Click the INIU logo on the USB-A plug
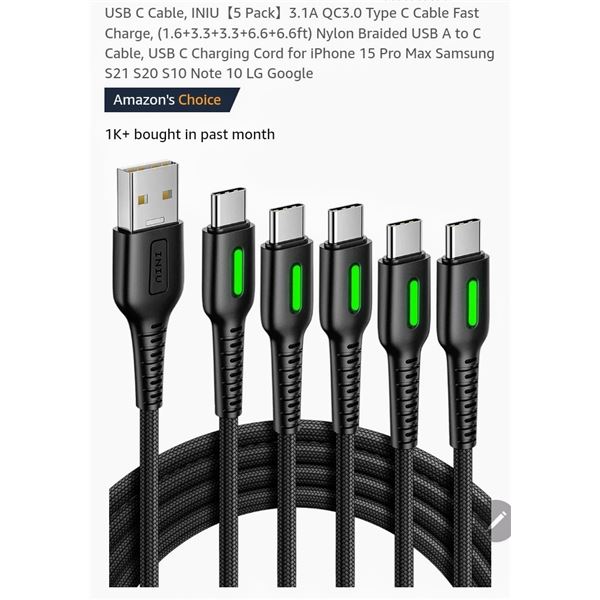Viewport: 600px width, 600px height. point(159,267)
